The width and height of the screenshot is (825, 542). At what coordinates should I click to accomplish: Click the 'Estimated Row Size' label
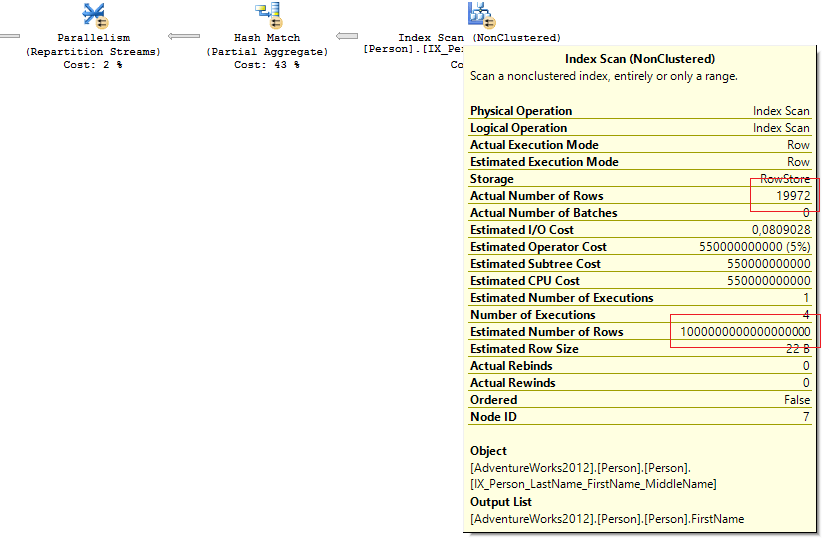click(524, 349)
